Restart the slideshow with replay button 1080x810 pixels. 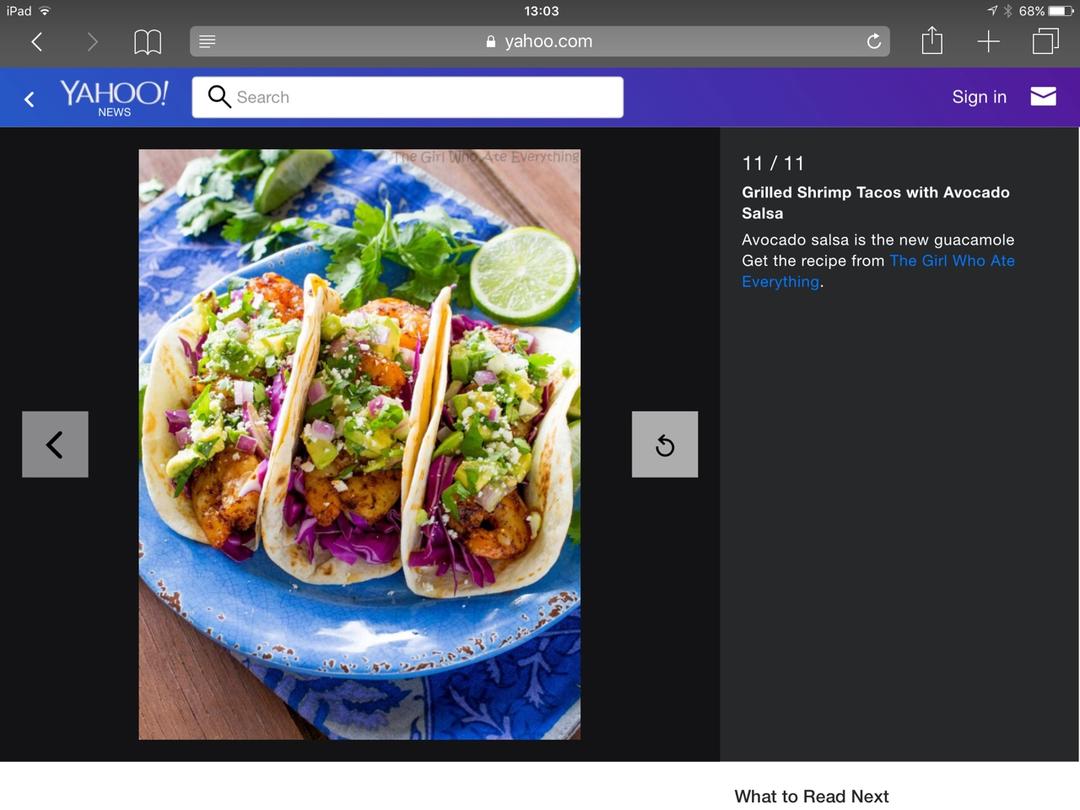[665, 444]
